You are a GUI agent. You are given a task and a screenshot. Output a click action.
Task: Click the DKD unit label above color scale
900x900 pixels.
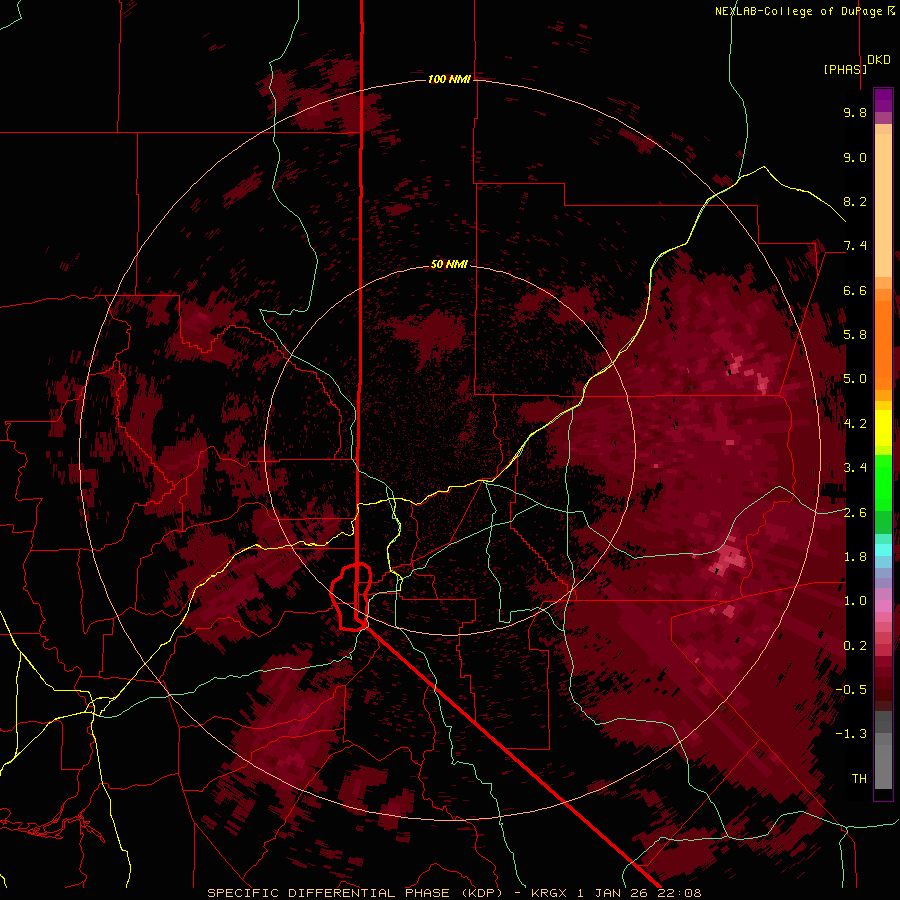[878, 60]
